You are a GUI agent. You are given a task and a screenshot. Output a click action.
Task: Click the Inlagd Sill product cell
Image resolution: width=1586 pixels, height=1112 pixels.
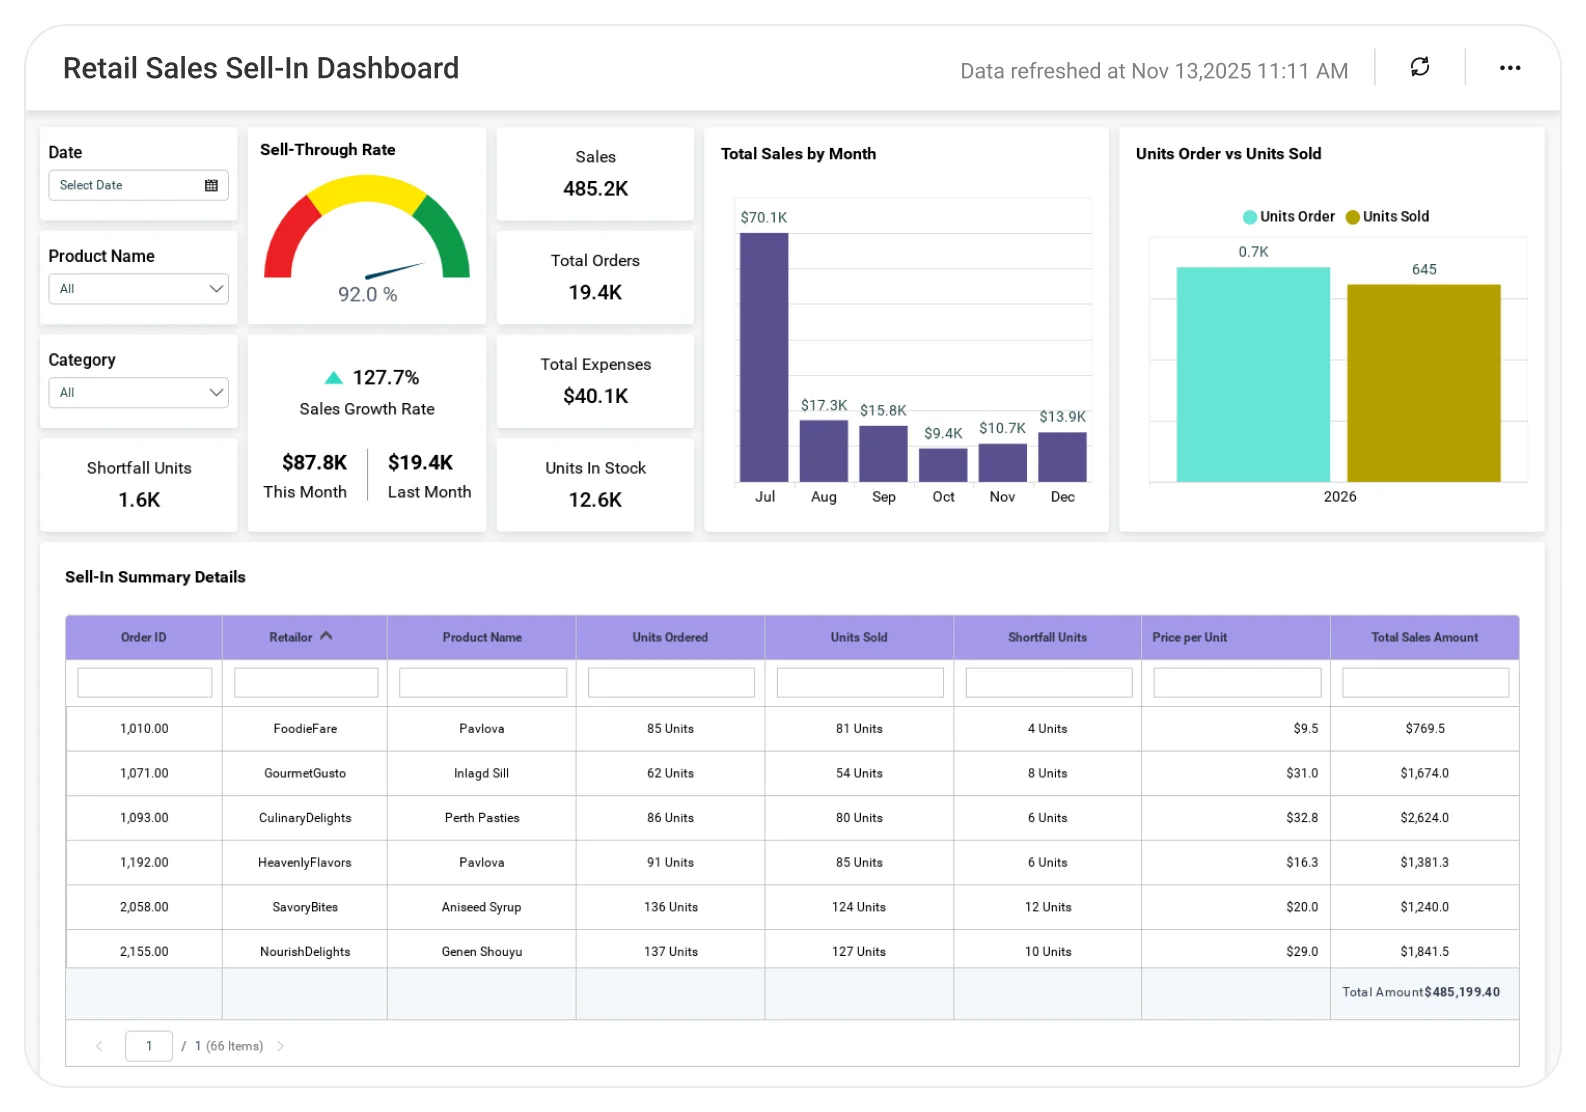coord(482,774)
